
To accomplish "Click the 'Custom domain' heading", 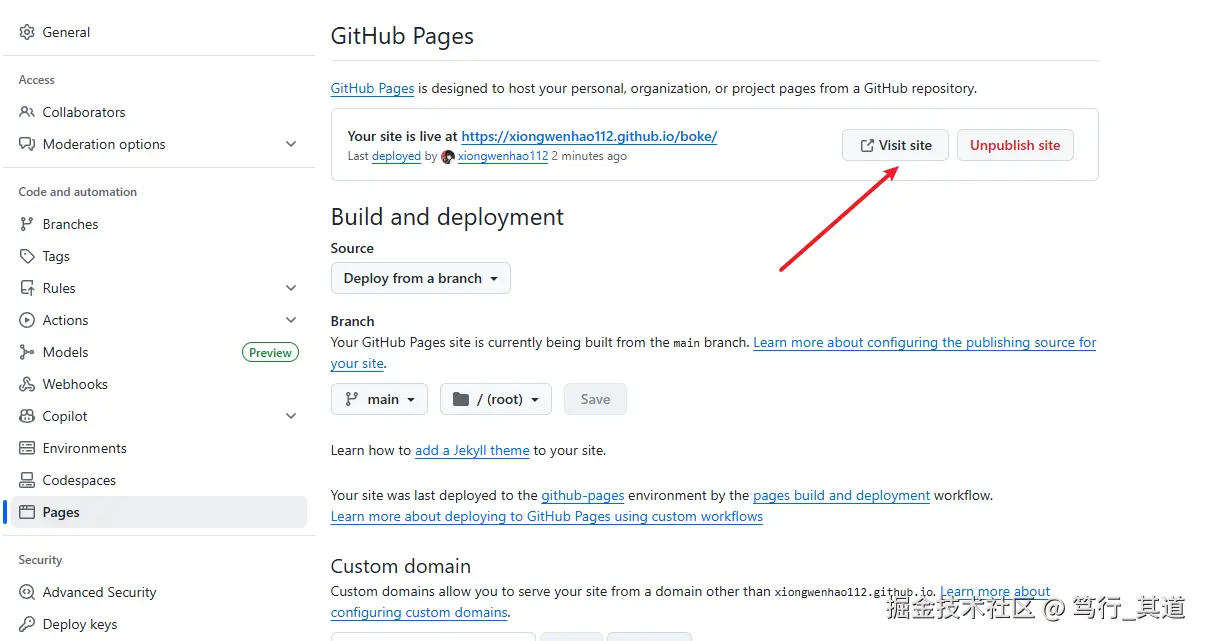I will (x=401, y=566).
